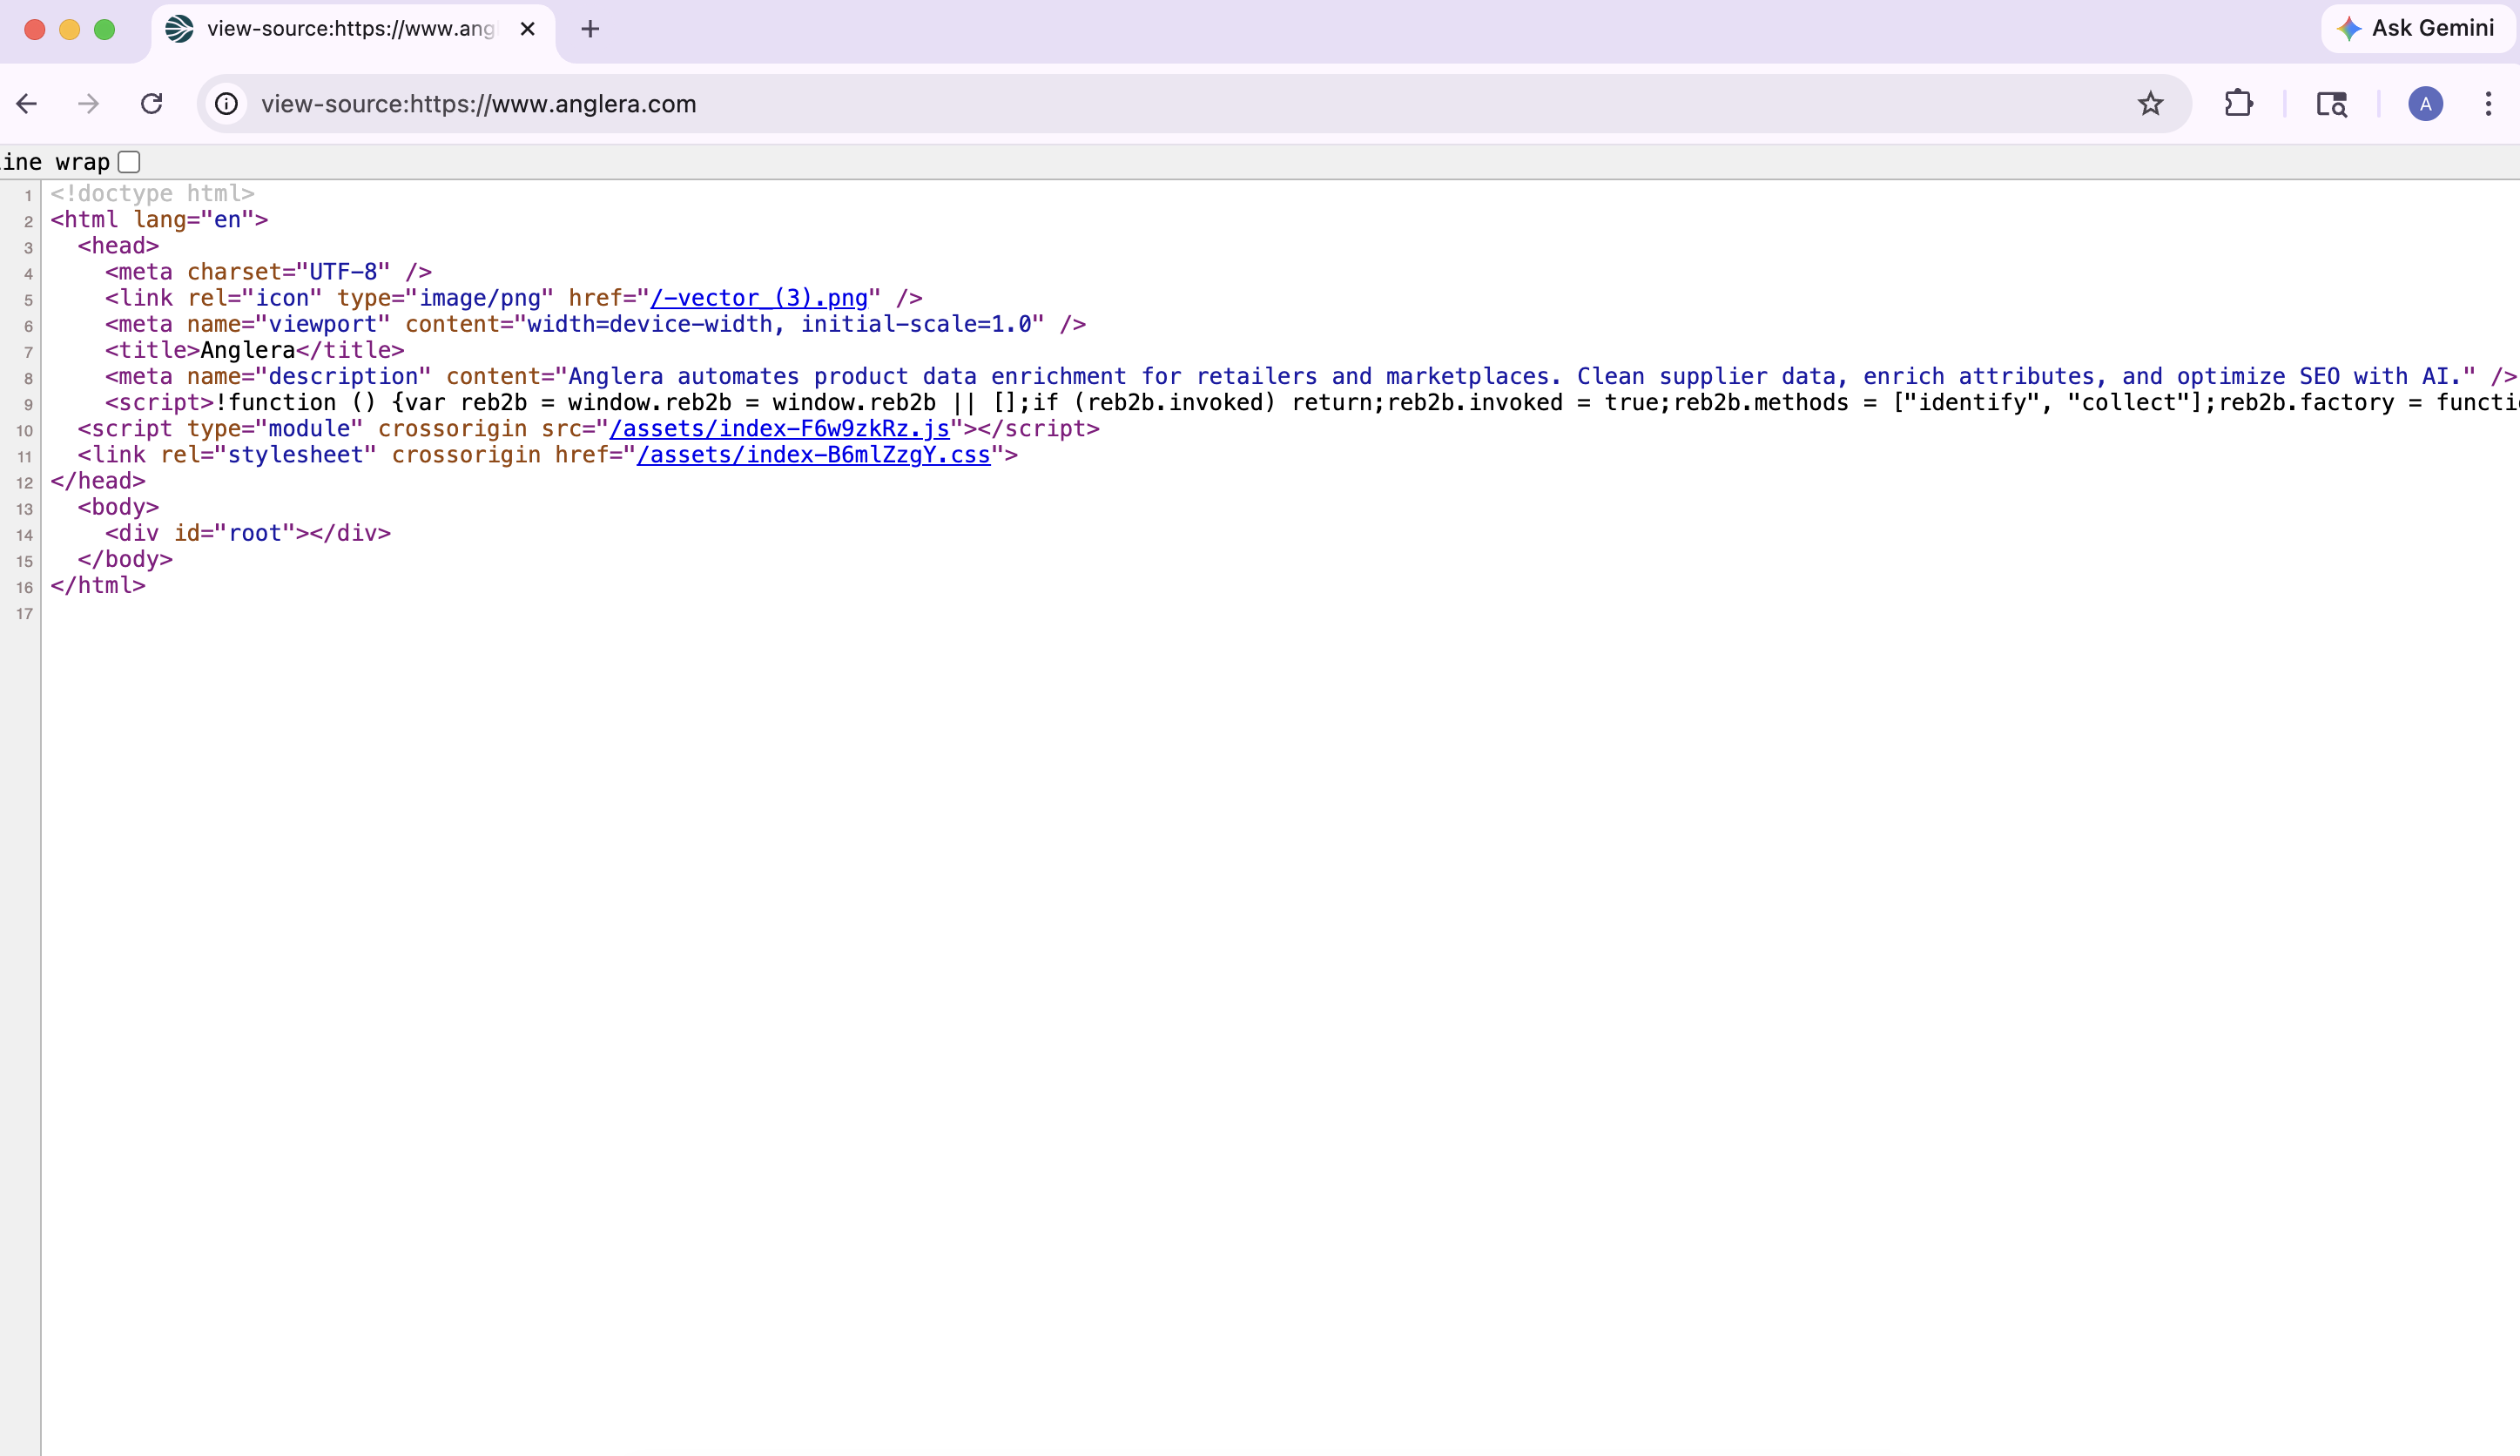The width and height of the screenshot is (2520, 1456).
Task: Open the profile avatar A
Action: click(2425, 104)
